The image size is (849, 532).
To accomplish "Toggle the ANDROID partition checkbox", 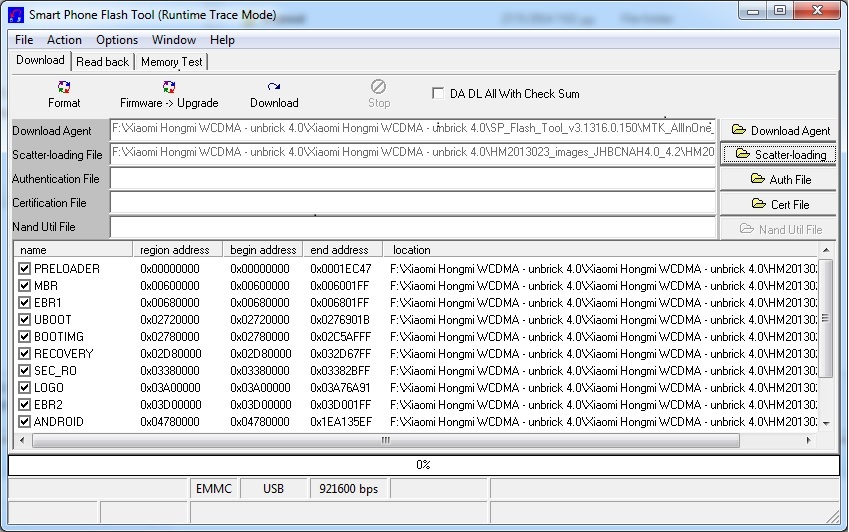I will pyautogui.click(x=25, y=422).
